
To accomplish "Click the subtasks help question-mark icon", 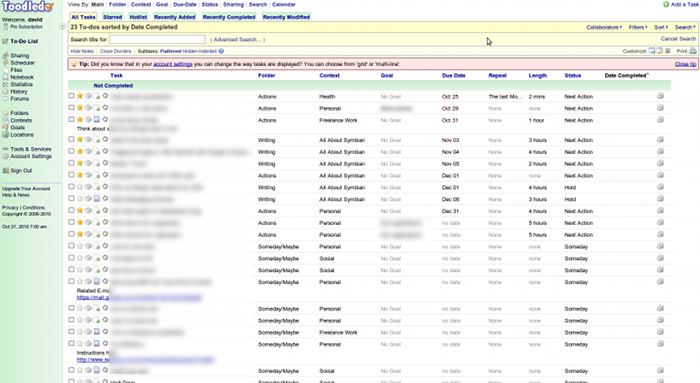I will pyautogui.click(x=221, y=51).
